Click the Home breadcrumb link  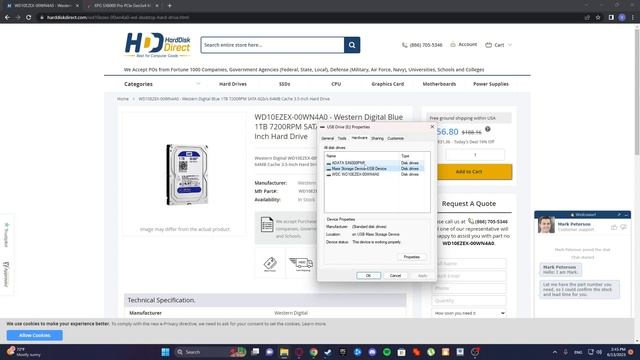click(x=122, y=99)
